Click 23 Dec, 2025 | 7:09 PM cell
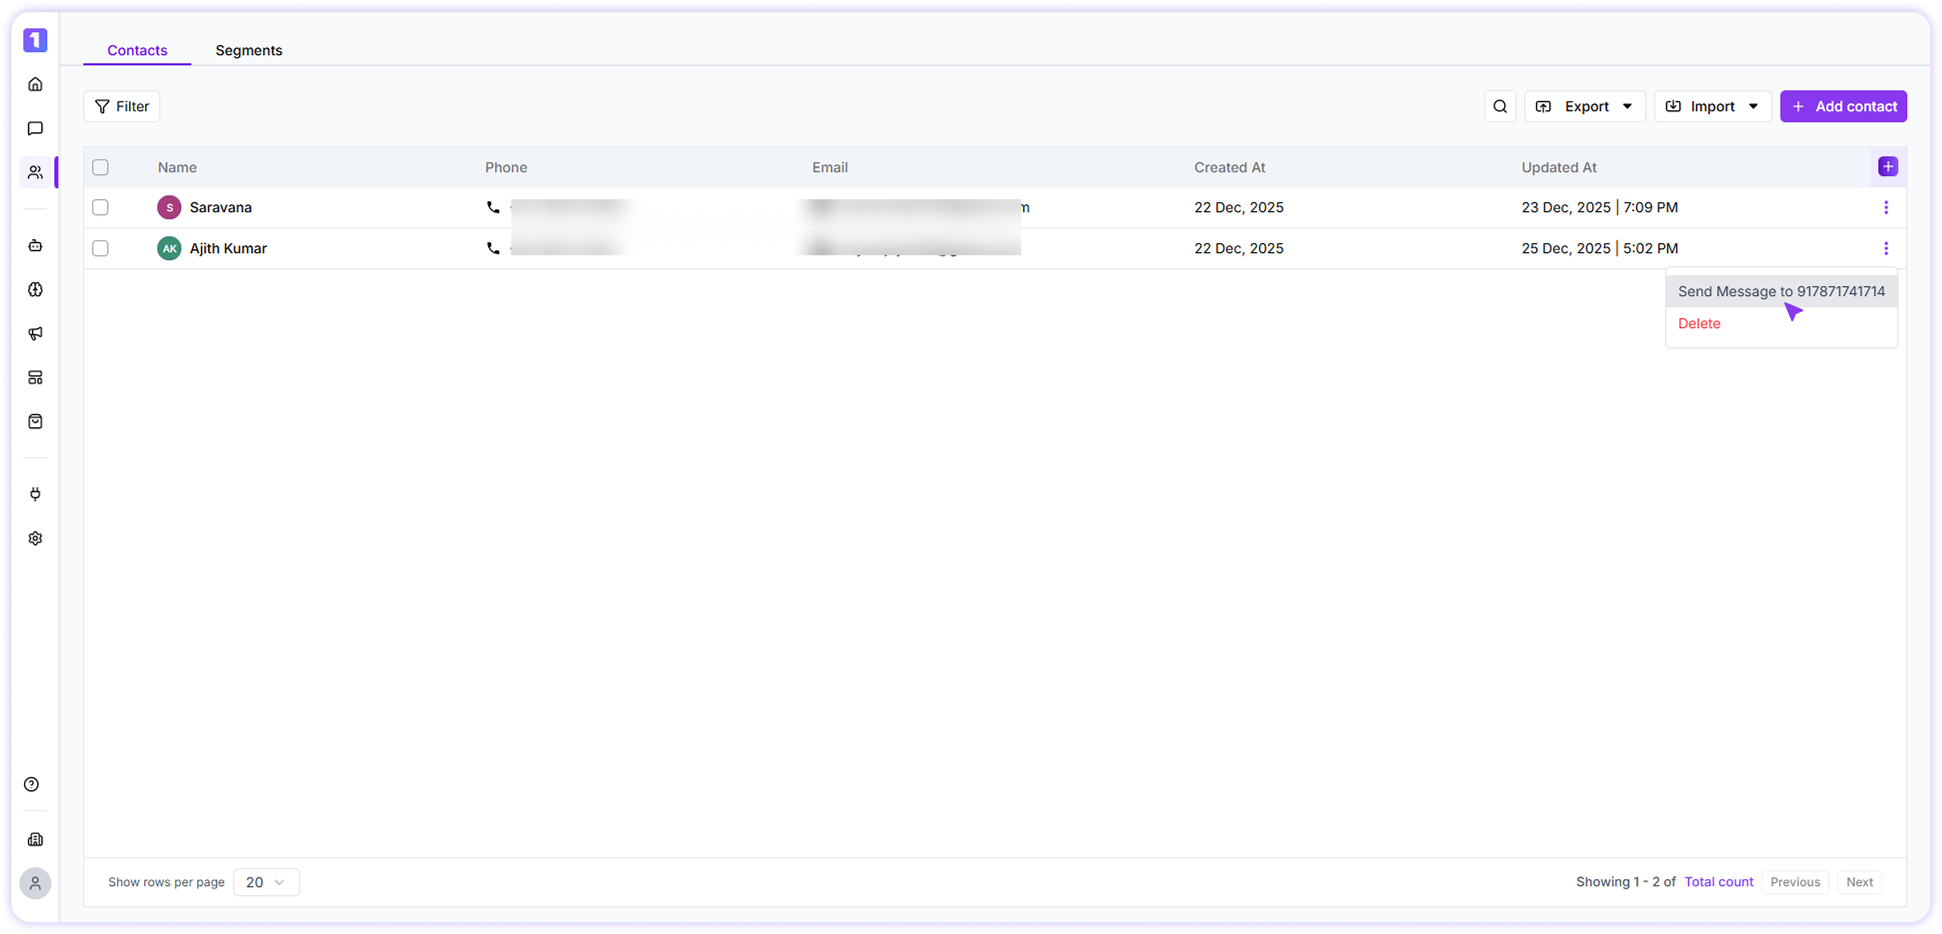Image resolution: width=1942 pixels, height=934 pixels. click(x=1600, y=208)
